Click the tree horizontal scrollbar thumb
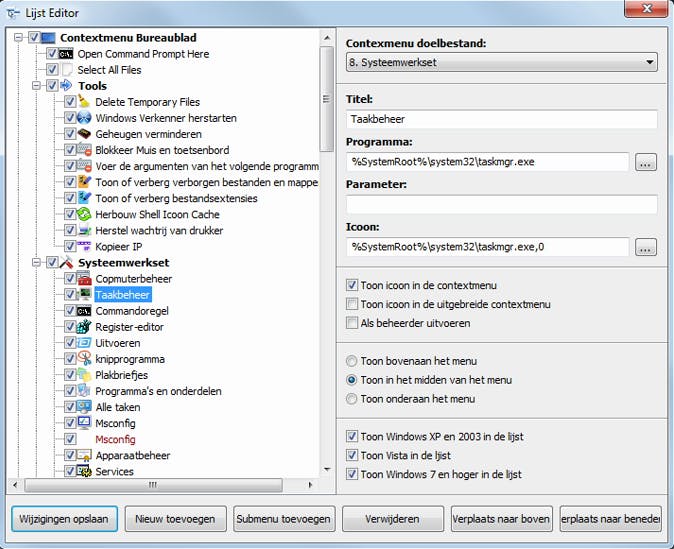The width and height of the screenshot is (674, 549). [153, 485]
